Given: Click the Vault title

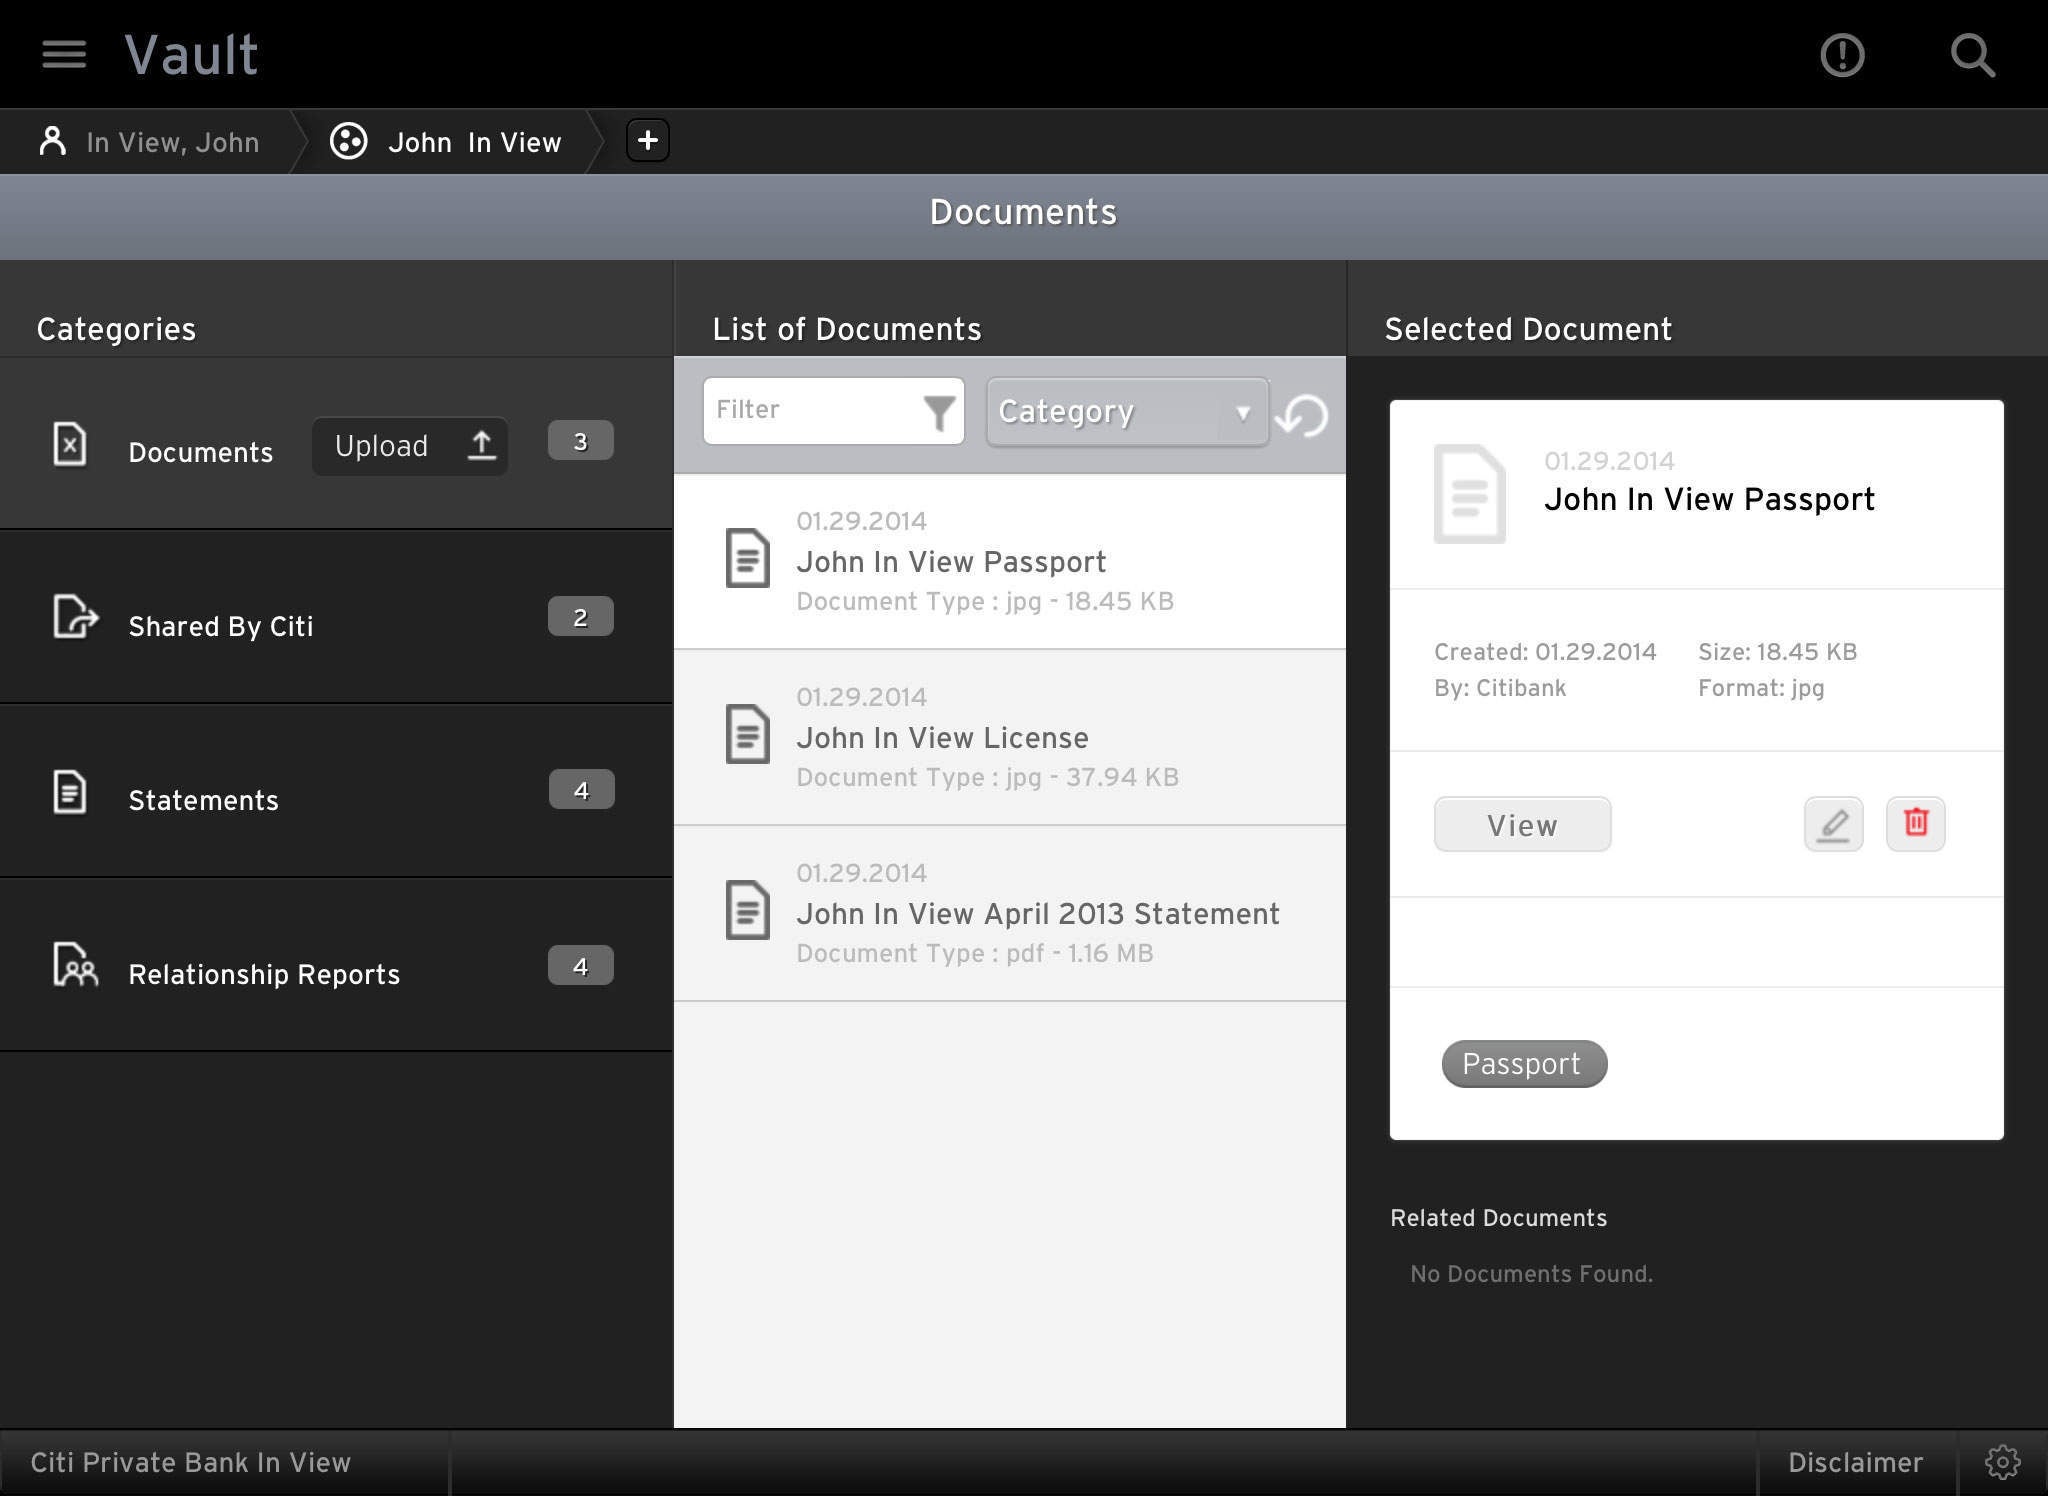Looking at the screenshot, I should click(x=191, y=54).
